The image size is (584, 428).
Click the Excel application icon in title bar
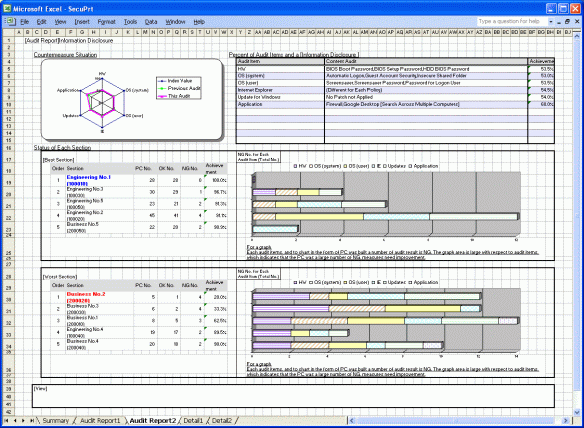[7, 9]
